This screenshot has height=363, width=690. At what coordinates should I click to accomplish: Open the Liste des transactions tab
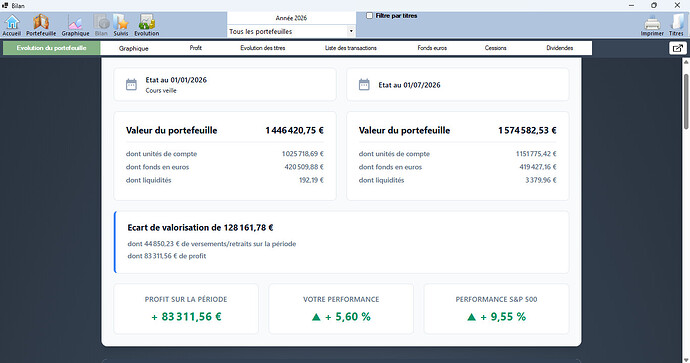click(x=351, y=48)
